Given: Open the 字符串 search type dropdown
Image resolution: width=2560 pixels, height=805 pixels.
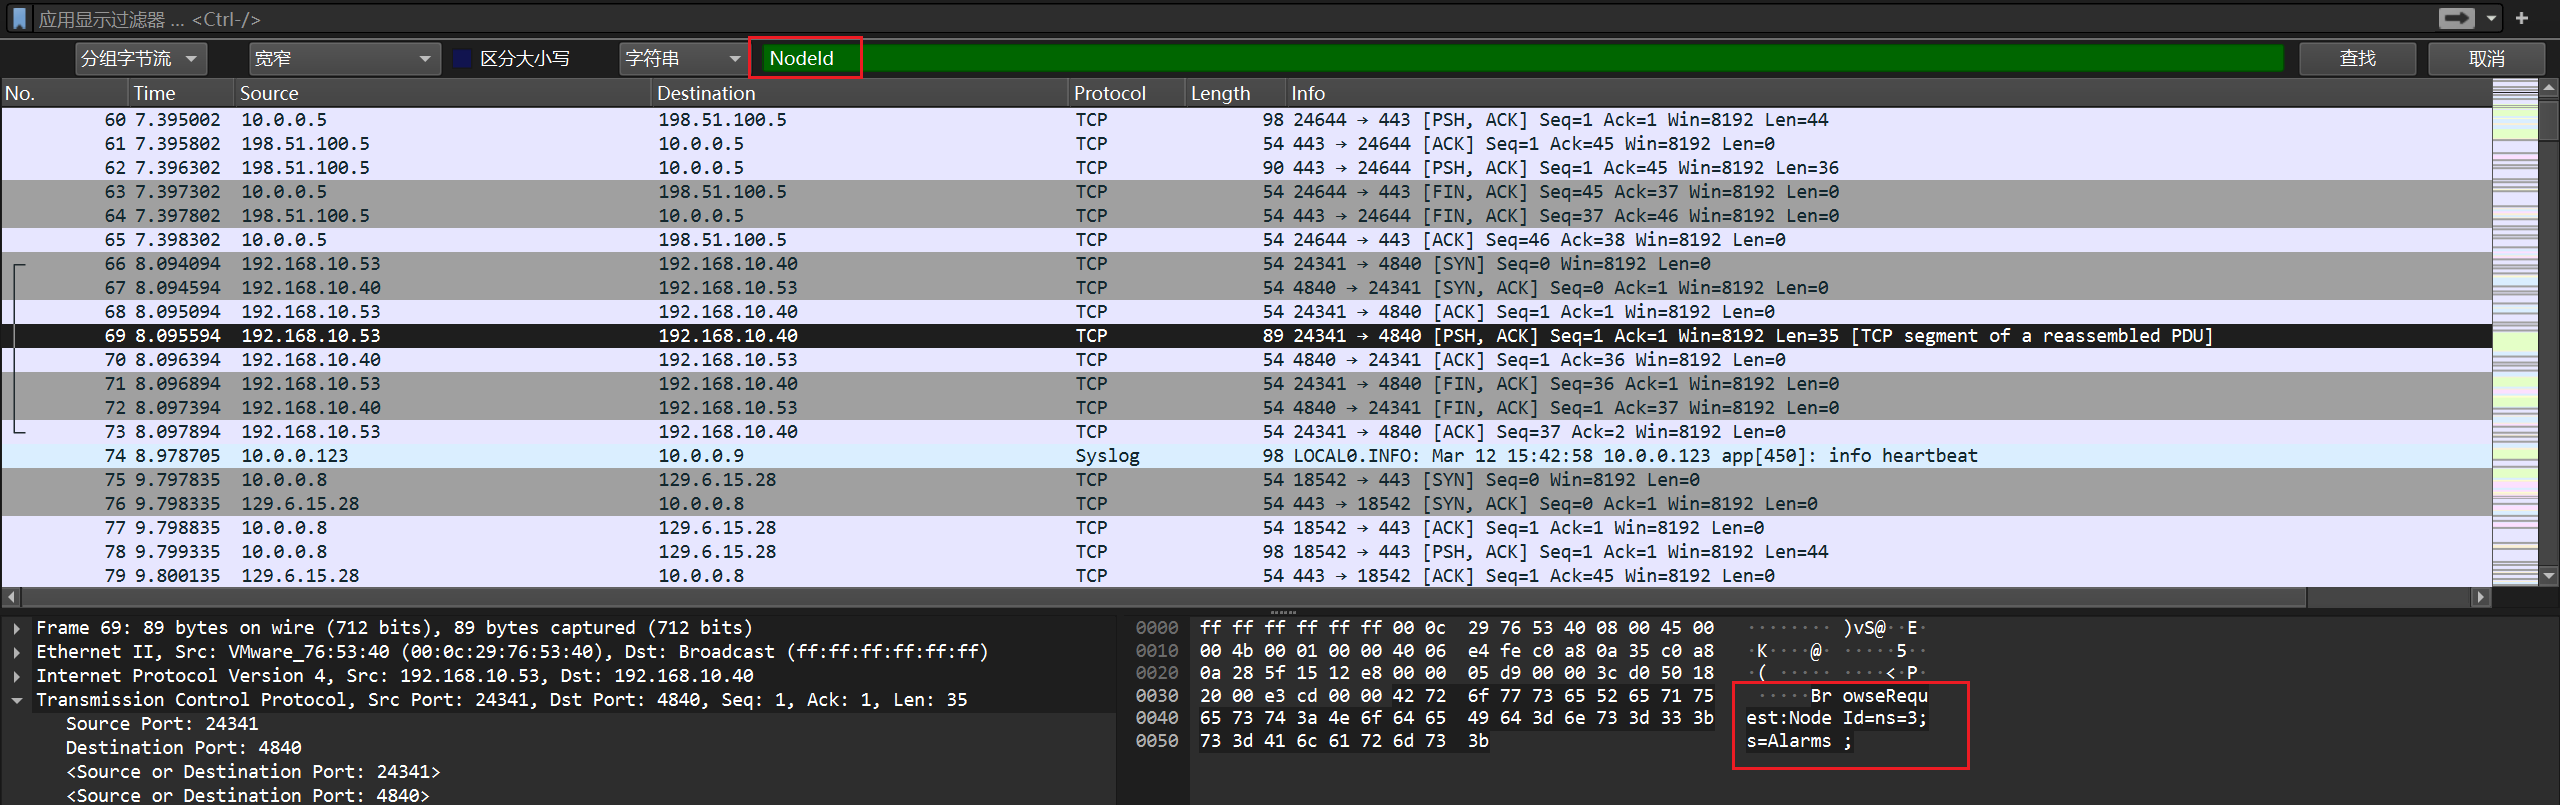Looking at the screenshot, I should coord(683,59).
